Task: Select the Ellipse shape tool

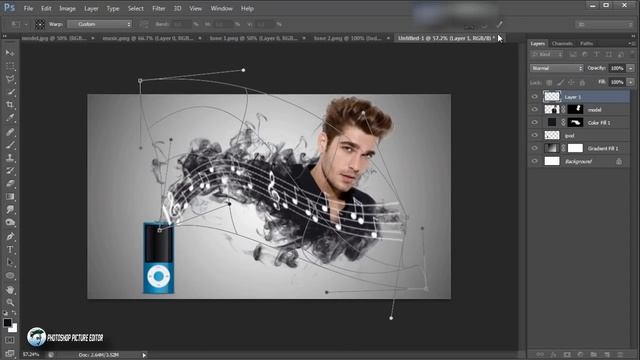Action: [x=10, y=276]
